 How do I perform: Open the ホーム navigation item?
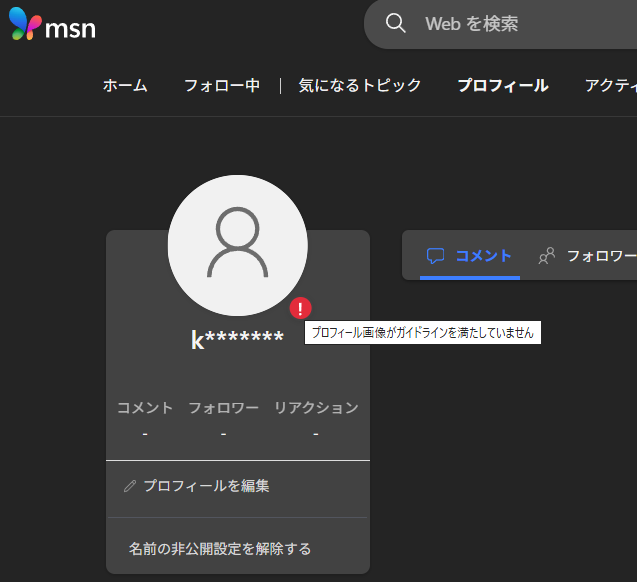pos(125,86)
